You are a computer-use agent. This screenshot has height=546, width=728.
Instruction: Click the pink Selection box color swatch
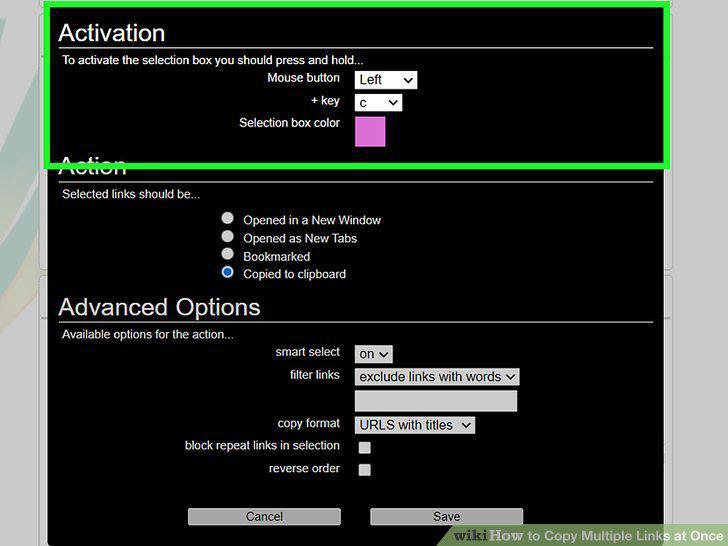coord(370,131)
